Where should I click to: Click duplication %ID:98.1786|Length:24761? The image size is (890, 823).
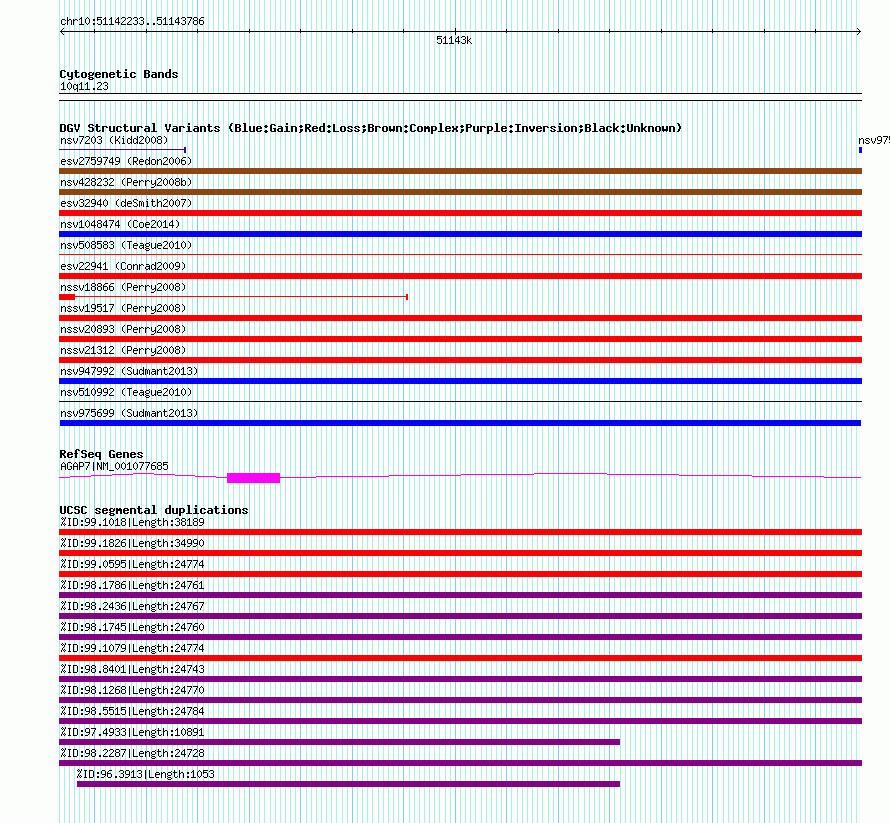(132, 585)
